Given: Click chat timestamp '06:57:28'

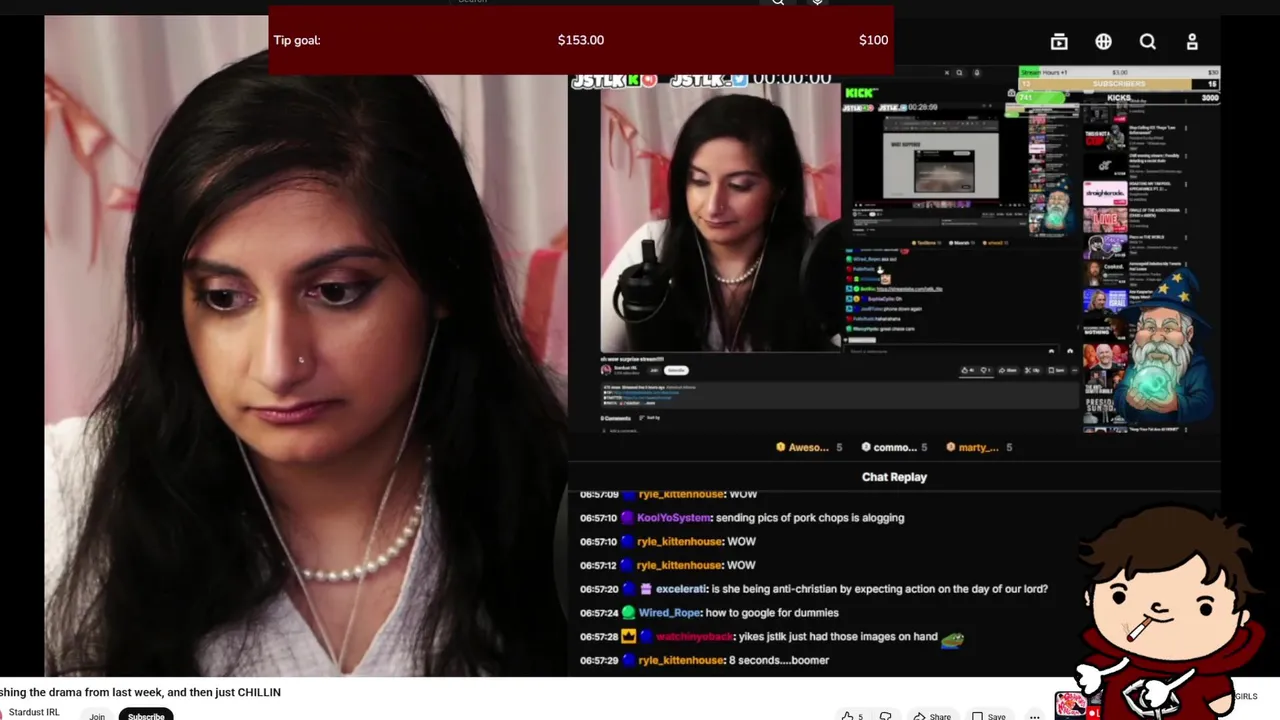Looking at the screenshot, I should pyautogui.click(x=599, y=637).
